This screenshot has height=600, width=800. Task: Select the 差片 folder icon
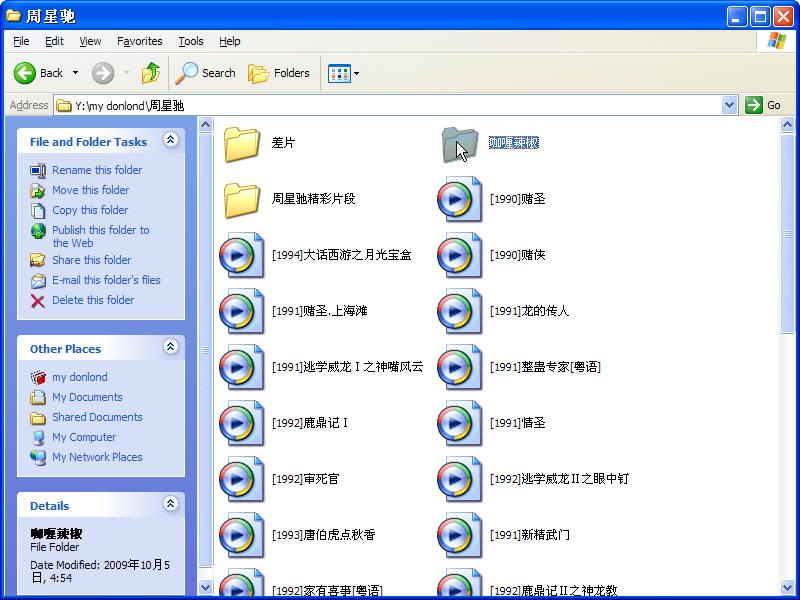(242, 143)
